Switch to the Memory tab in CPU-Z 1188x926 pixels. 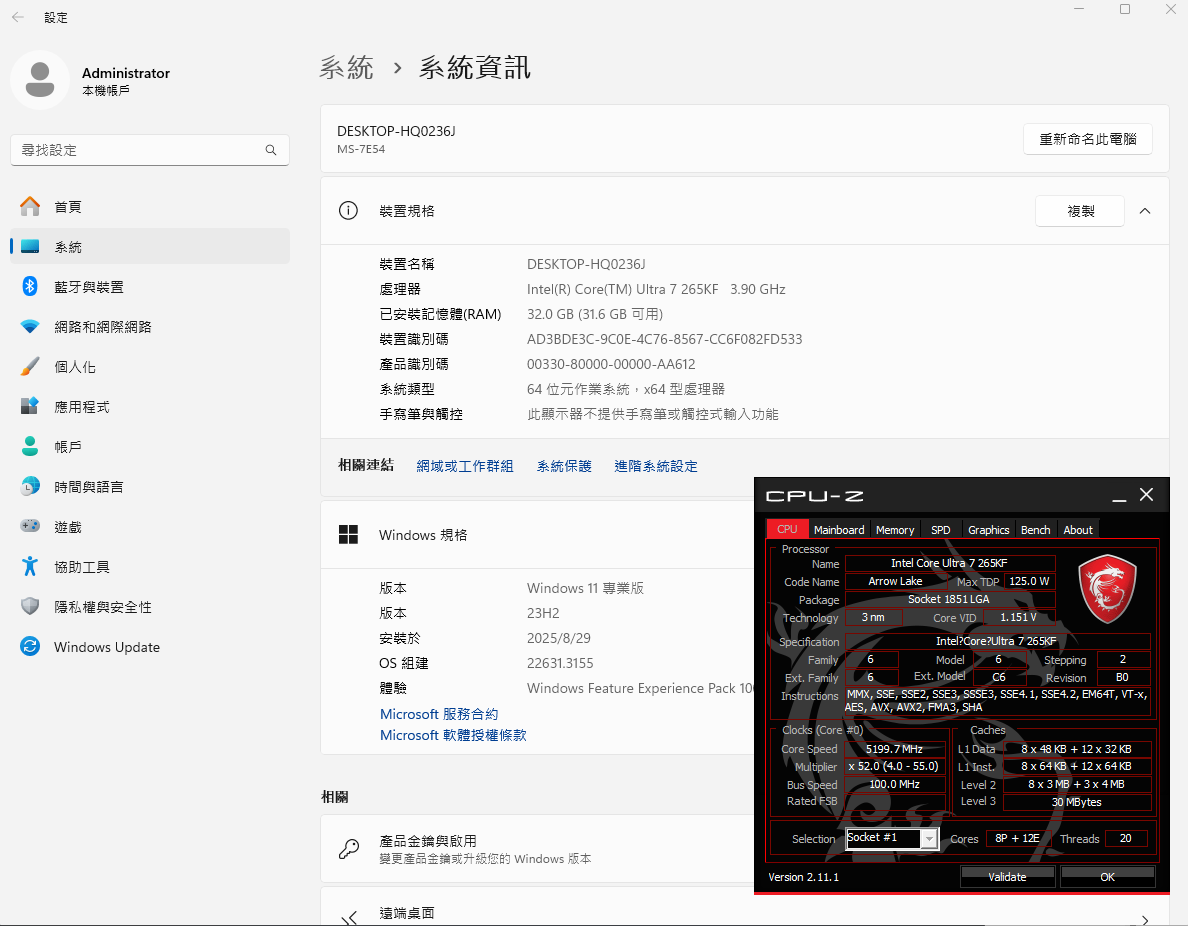895,530
